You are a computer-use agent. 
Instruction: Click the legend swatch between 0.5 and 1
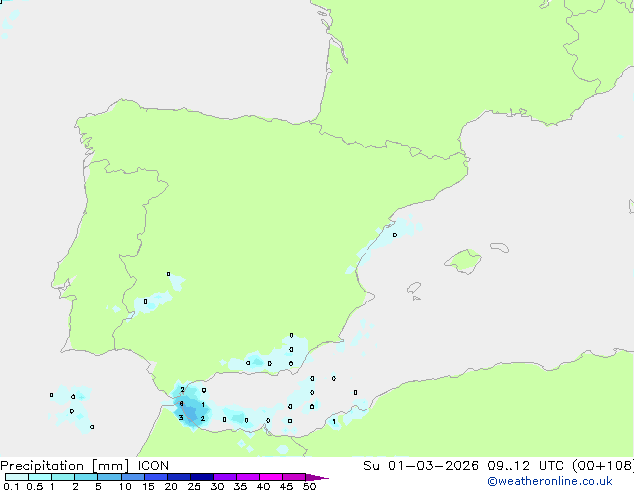pos(40,477)
